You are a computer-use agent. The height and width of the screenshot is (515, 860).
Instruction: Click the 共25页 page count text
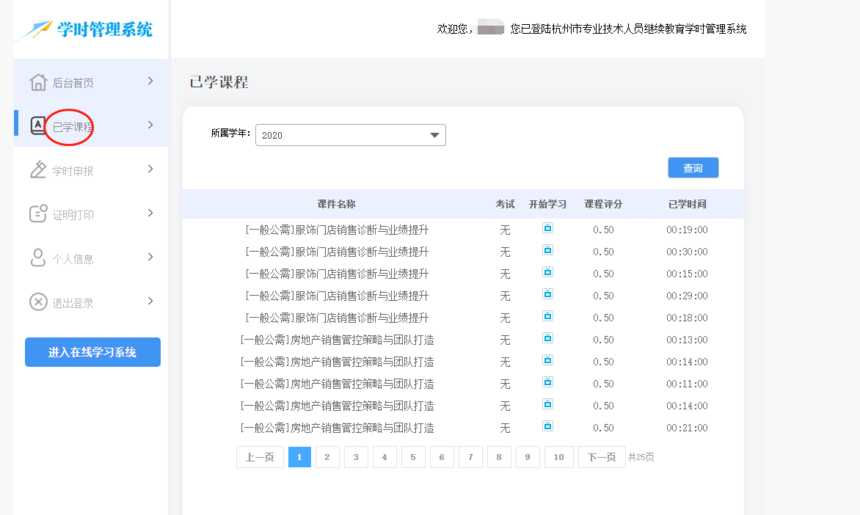point(641,457)
